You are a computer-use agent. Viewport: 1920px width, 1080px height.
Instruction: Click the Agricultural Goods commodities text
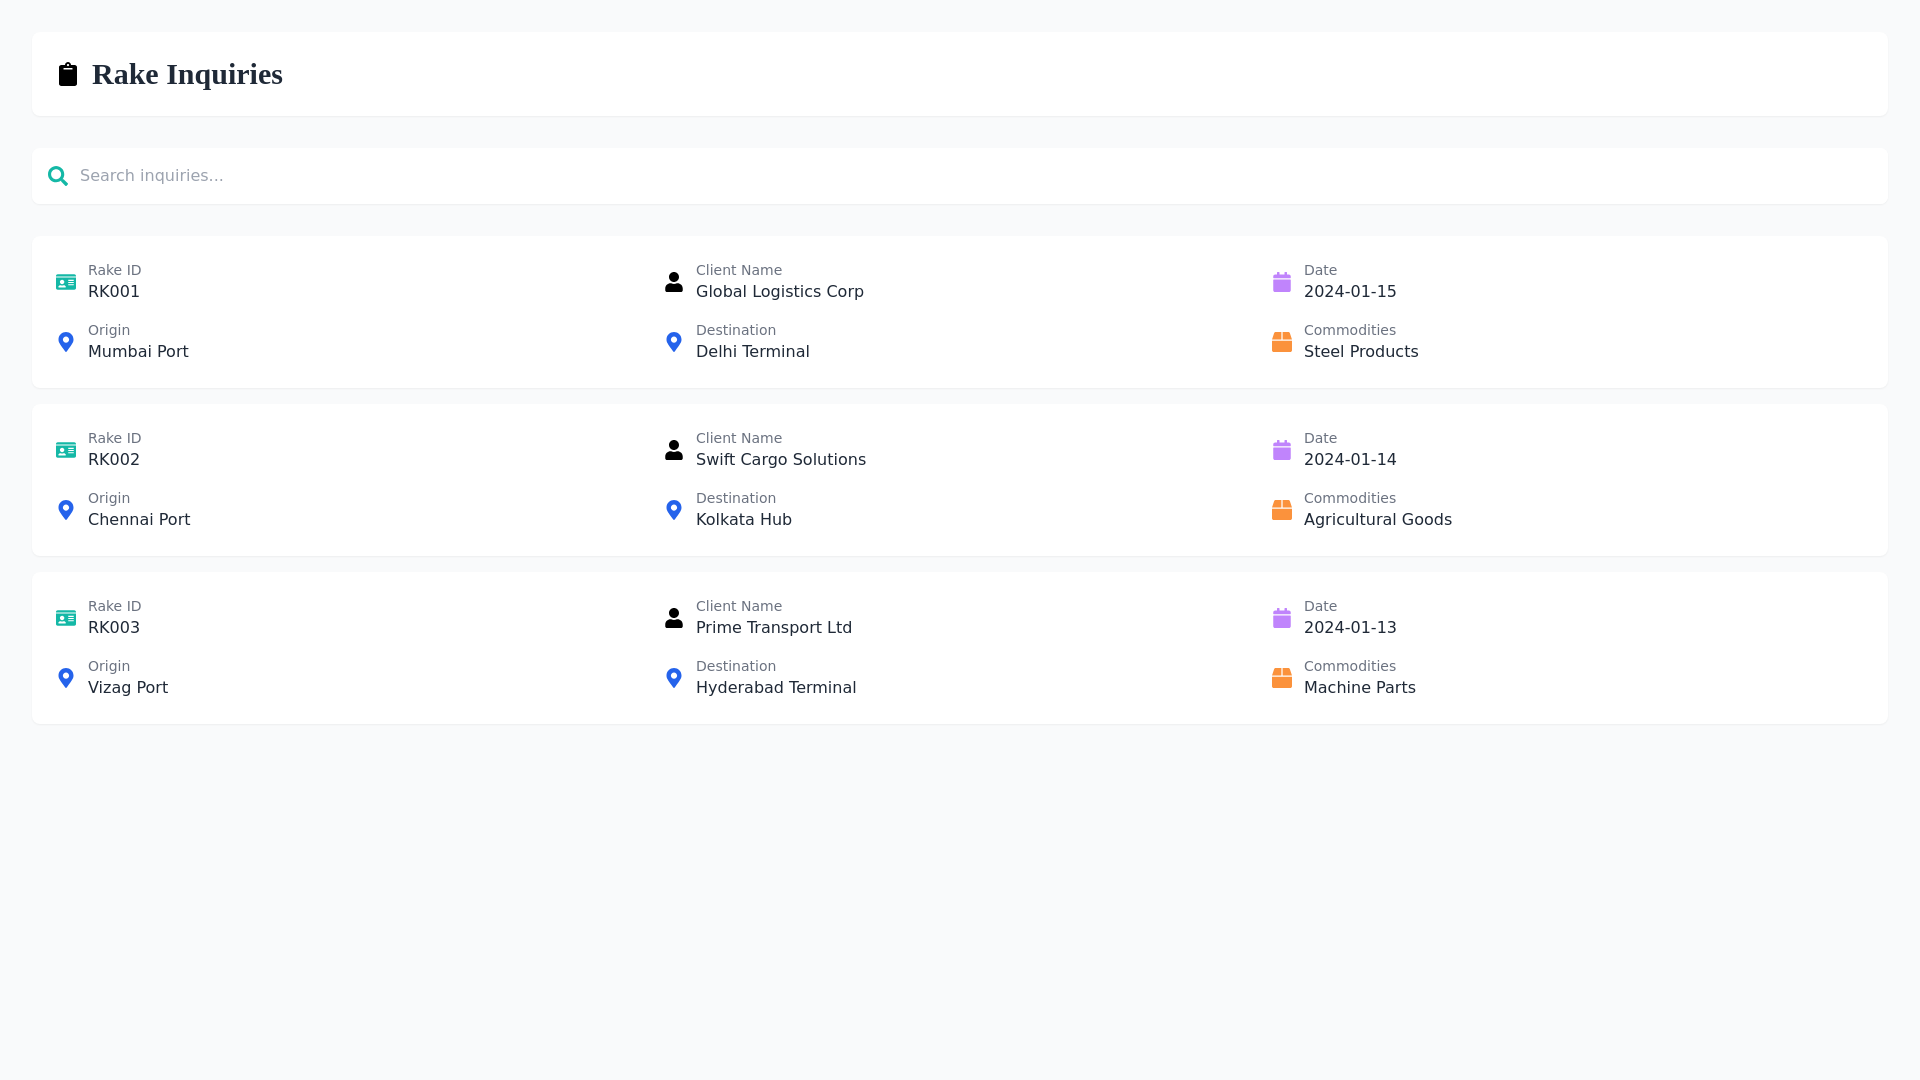(x=1378, y=519)
